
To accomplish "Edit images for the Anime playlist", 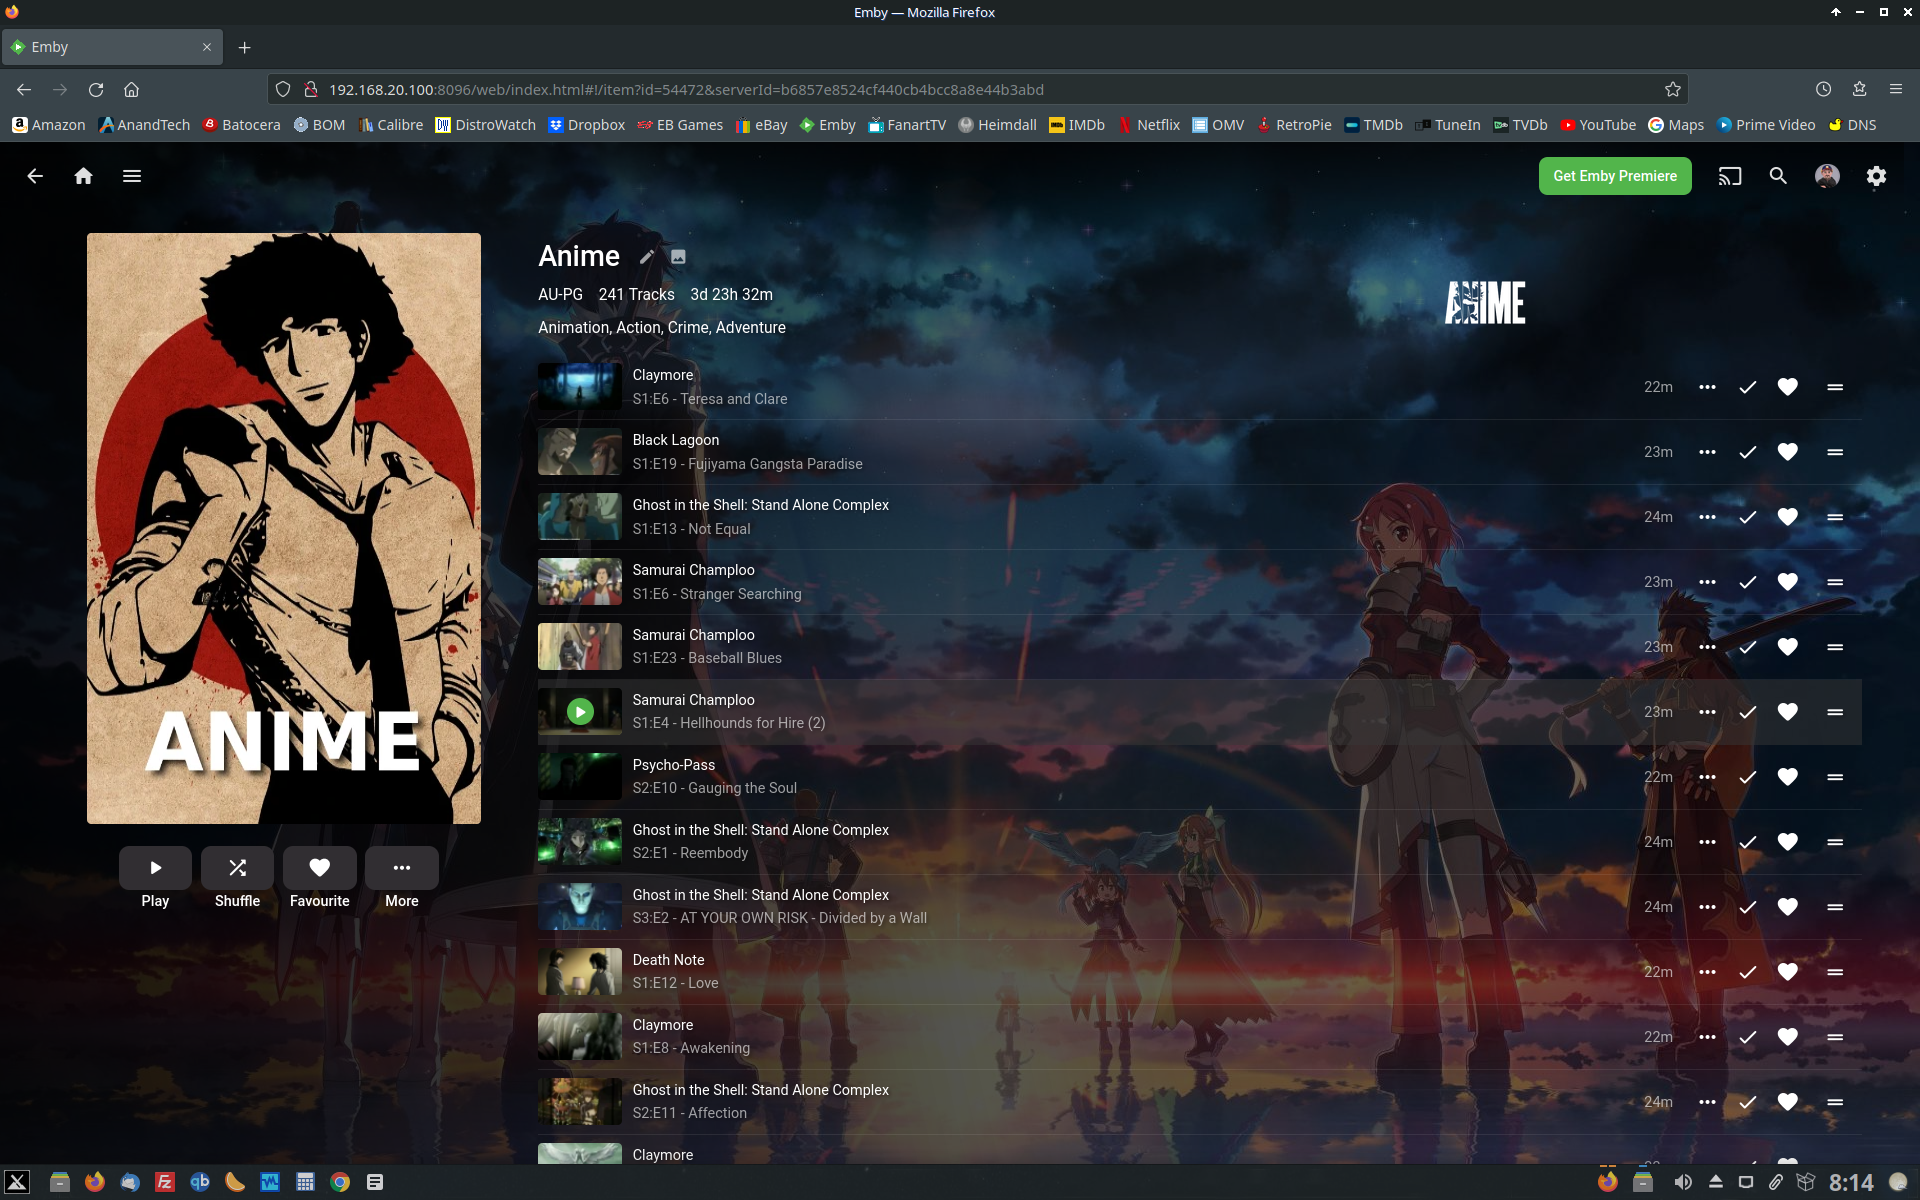I will (678, 257).
